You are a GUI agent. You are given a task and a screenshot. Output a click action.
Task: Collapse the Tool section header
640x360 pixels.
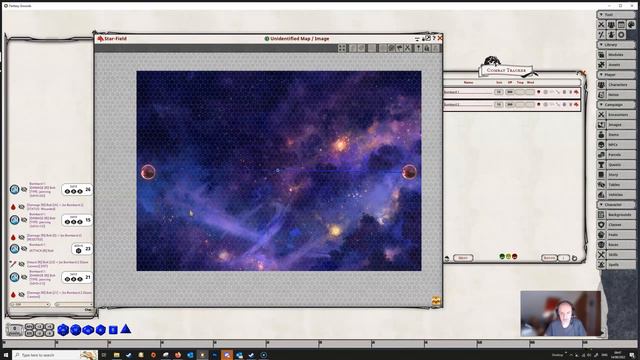(616, 15)
